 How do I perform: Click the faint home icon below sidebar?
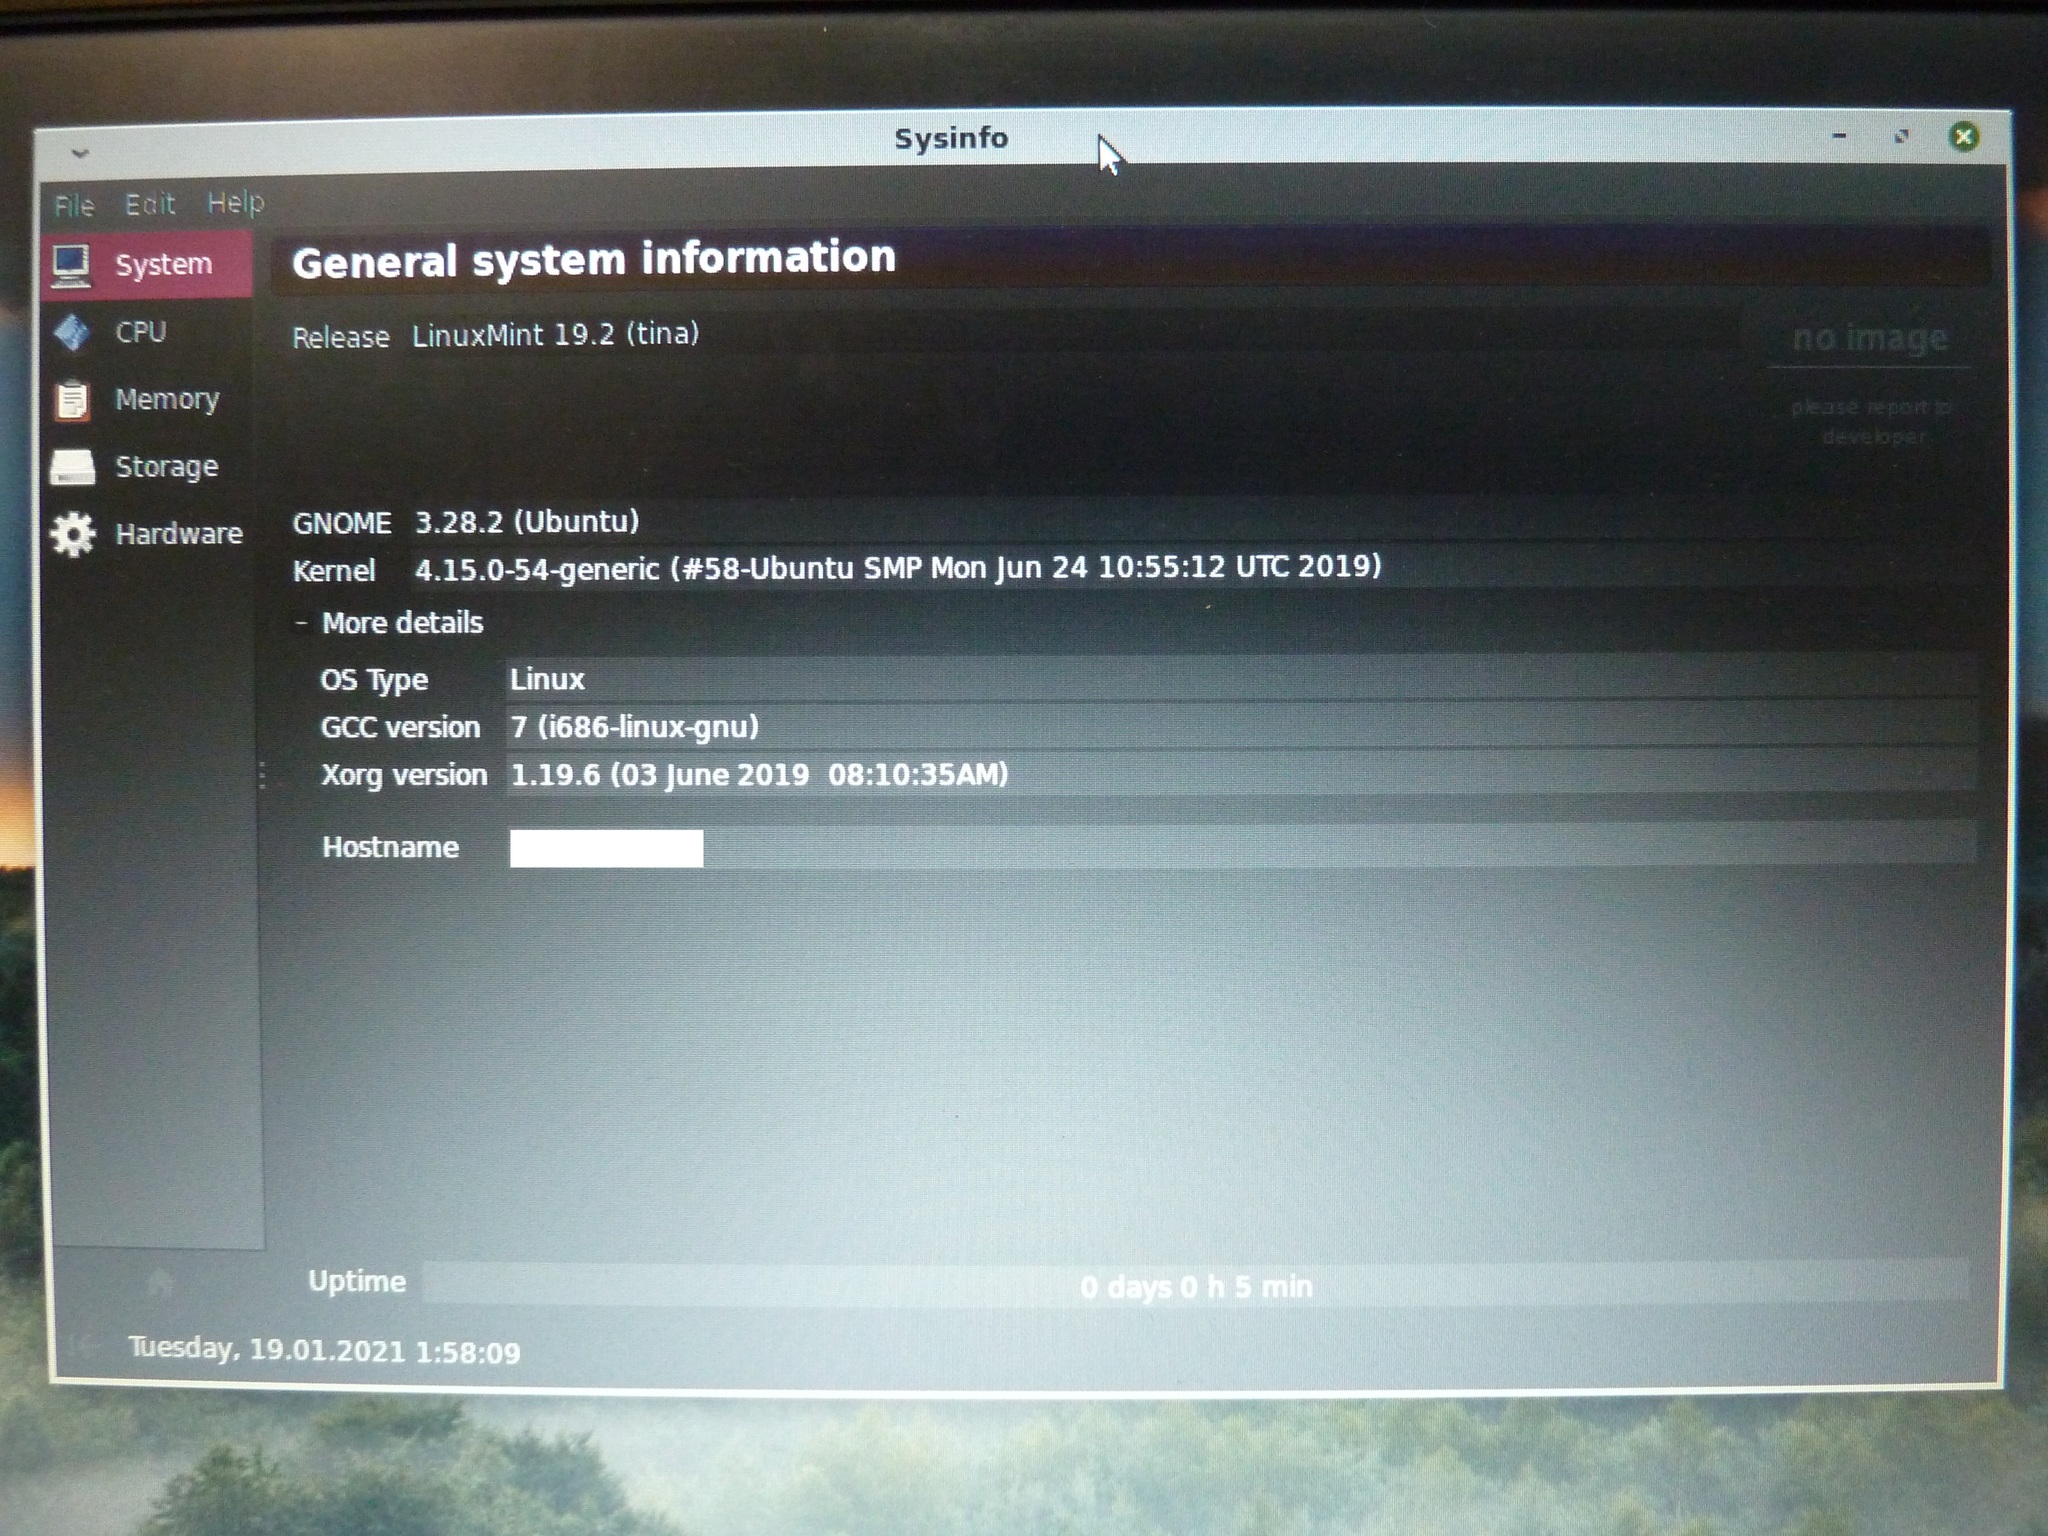[160, 1282]
